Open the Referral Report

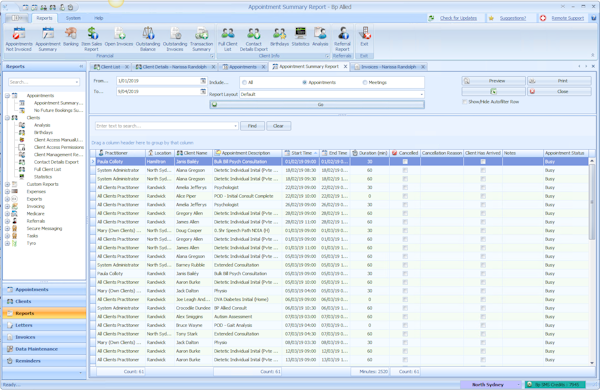coord(342,39)
